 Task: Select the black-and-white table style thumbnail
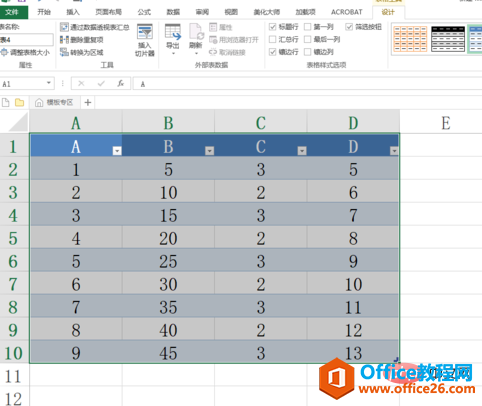pos(448,39)
